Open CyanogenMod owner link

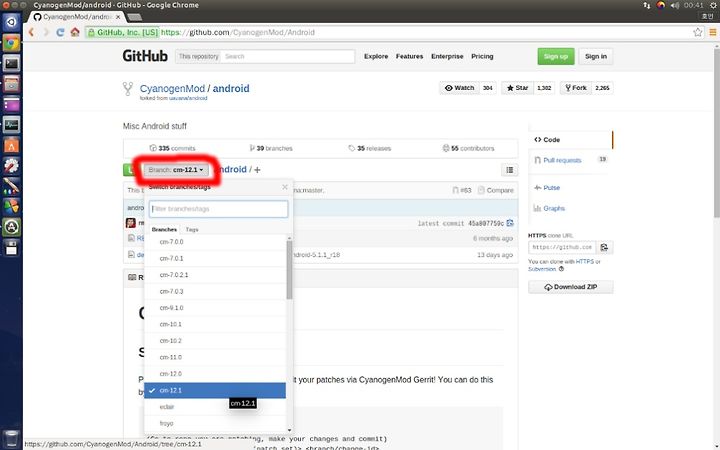pos(172,89)
